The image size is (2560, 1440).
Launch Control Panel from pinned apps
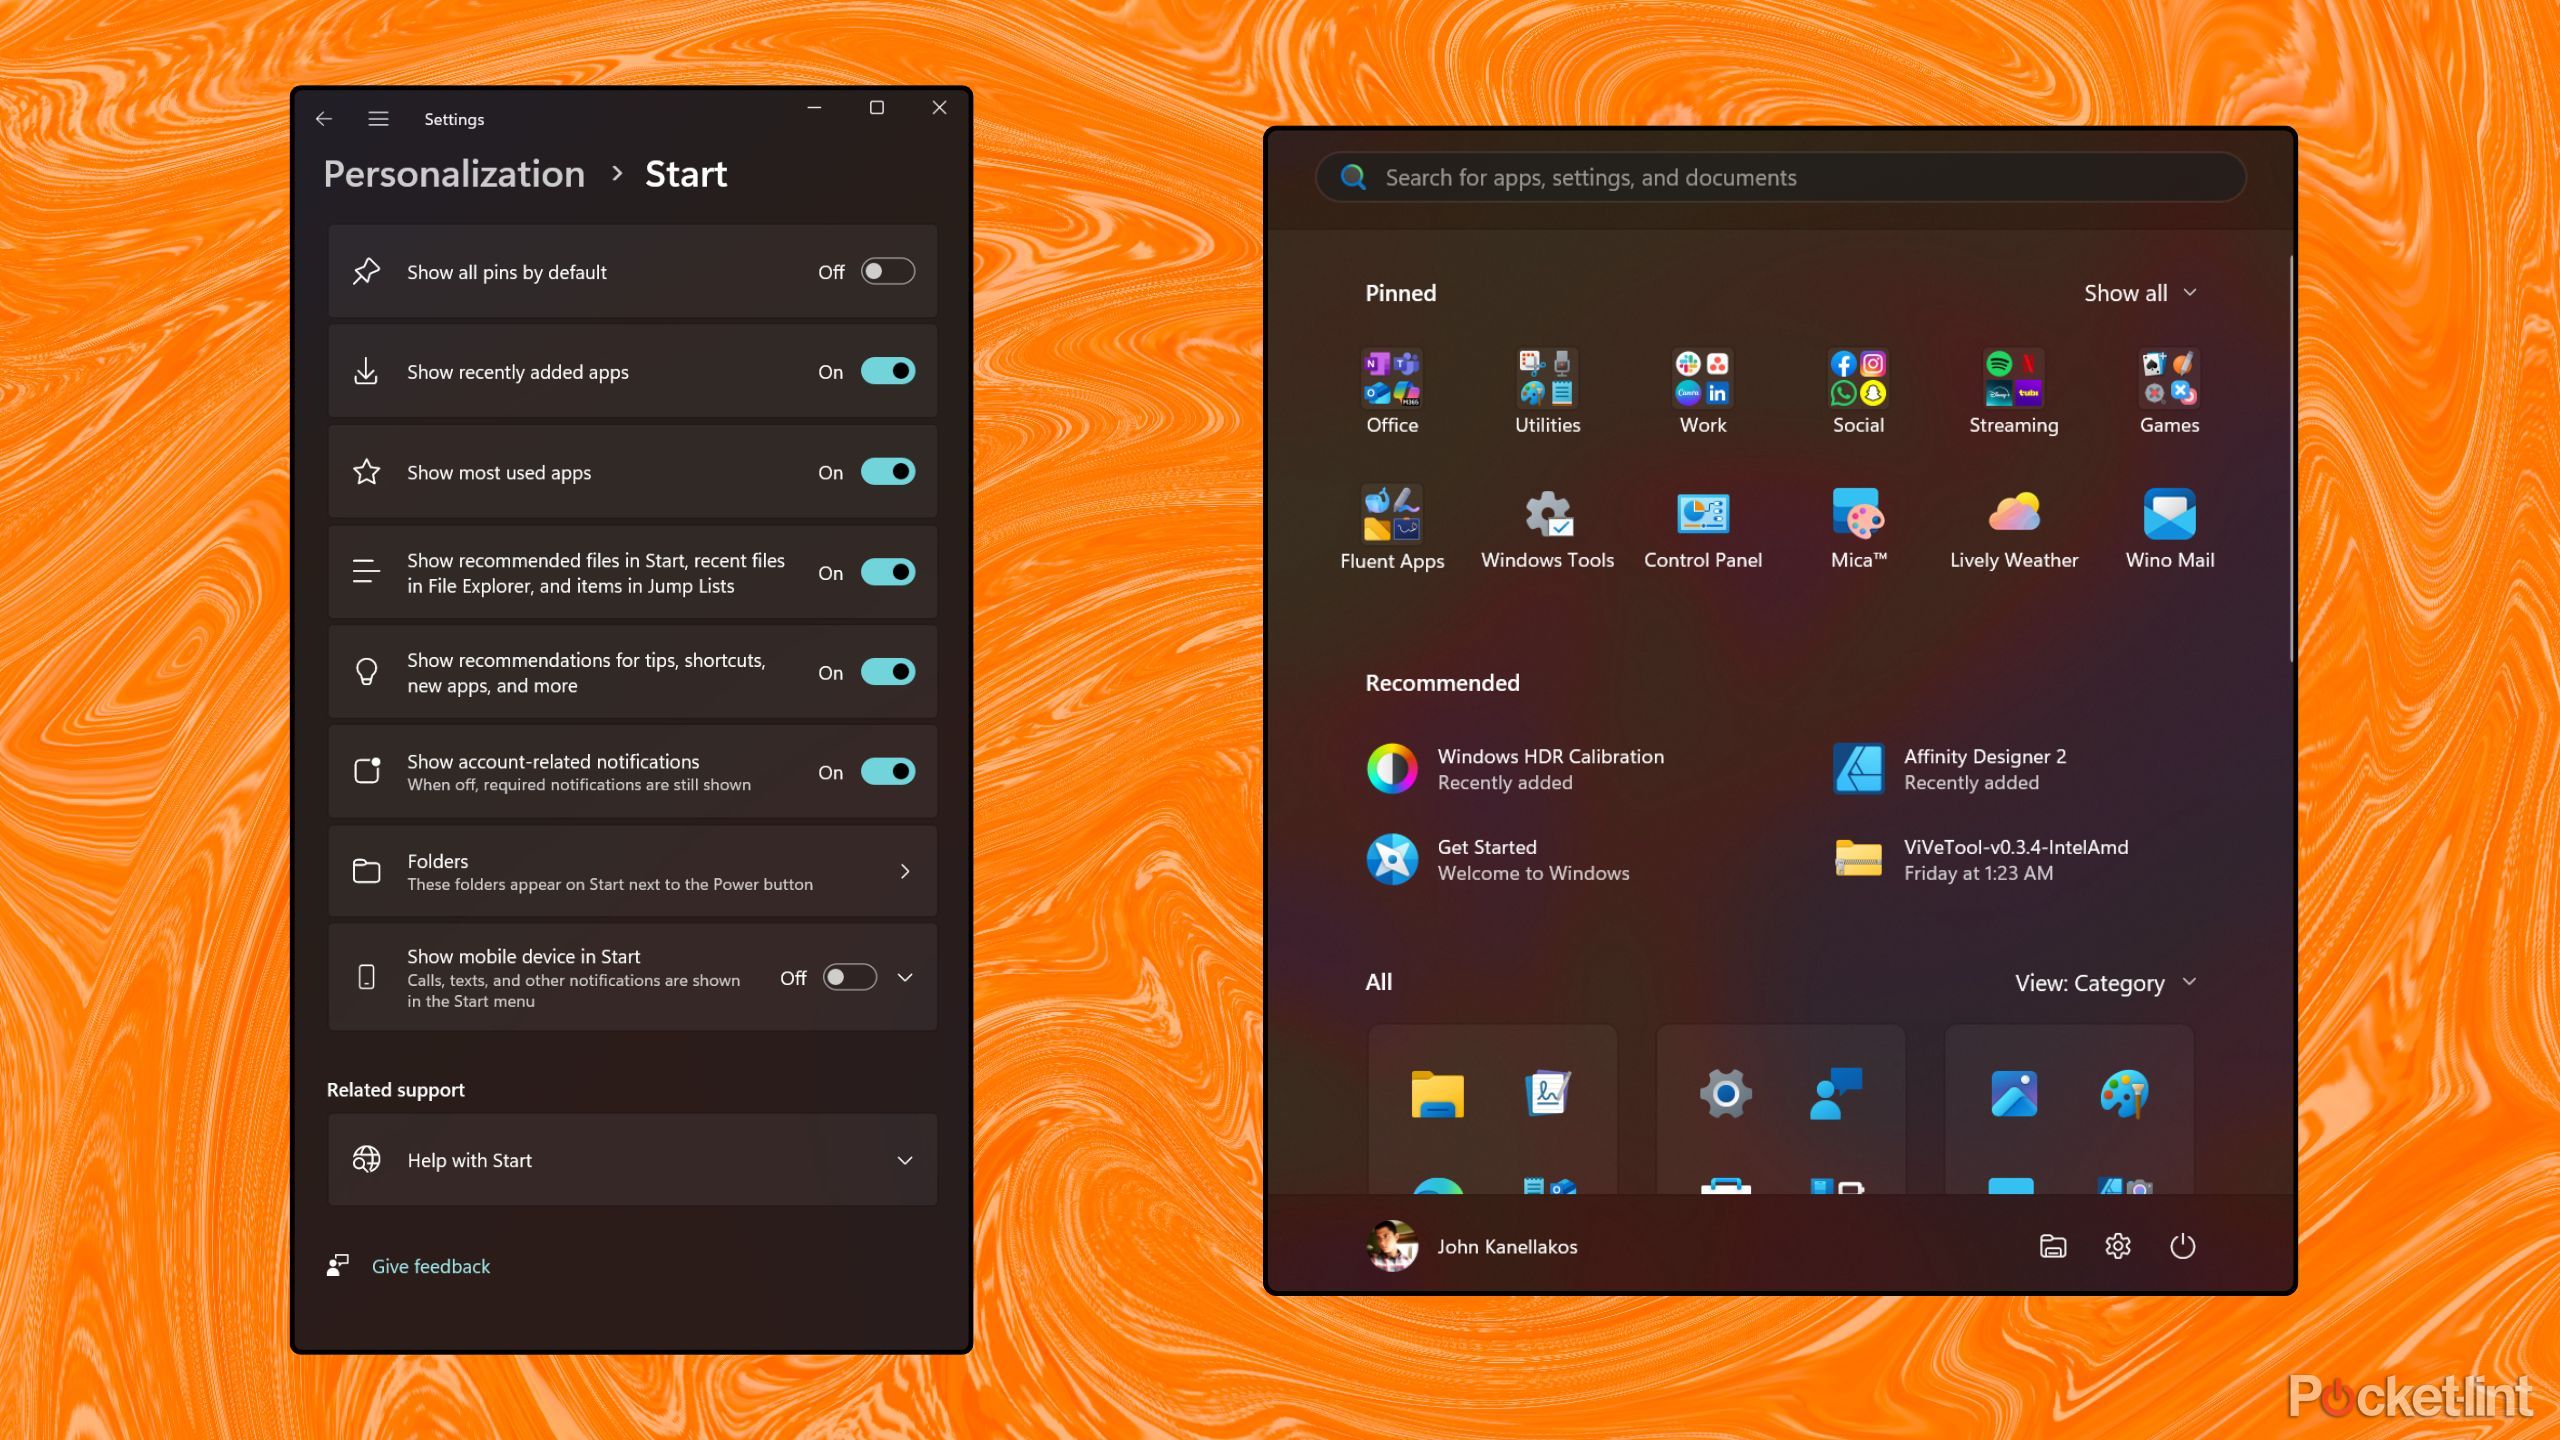(x=1703, y=527)
